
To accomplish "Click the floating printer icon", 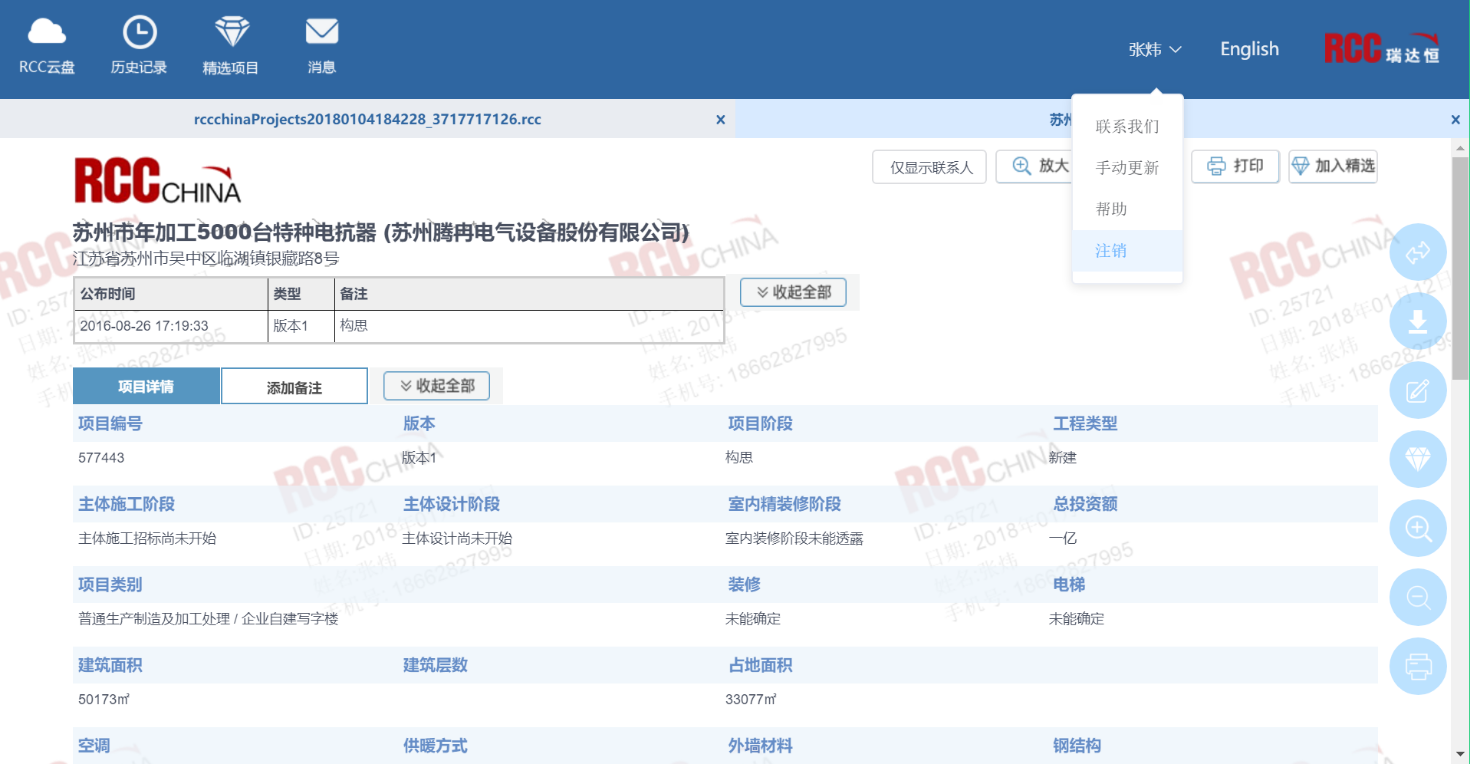I will 1418,666.
